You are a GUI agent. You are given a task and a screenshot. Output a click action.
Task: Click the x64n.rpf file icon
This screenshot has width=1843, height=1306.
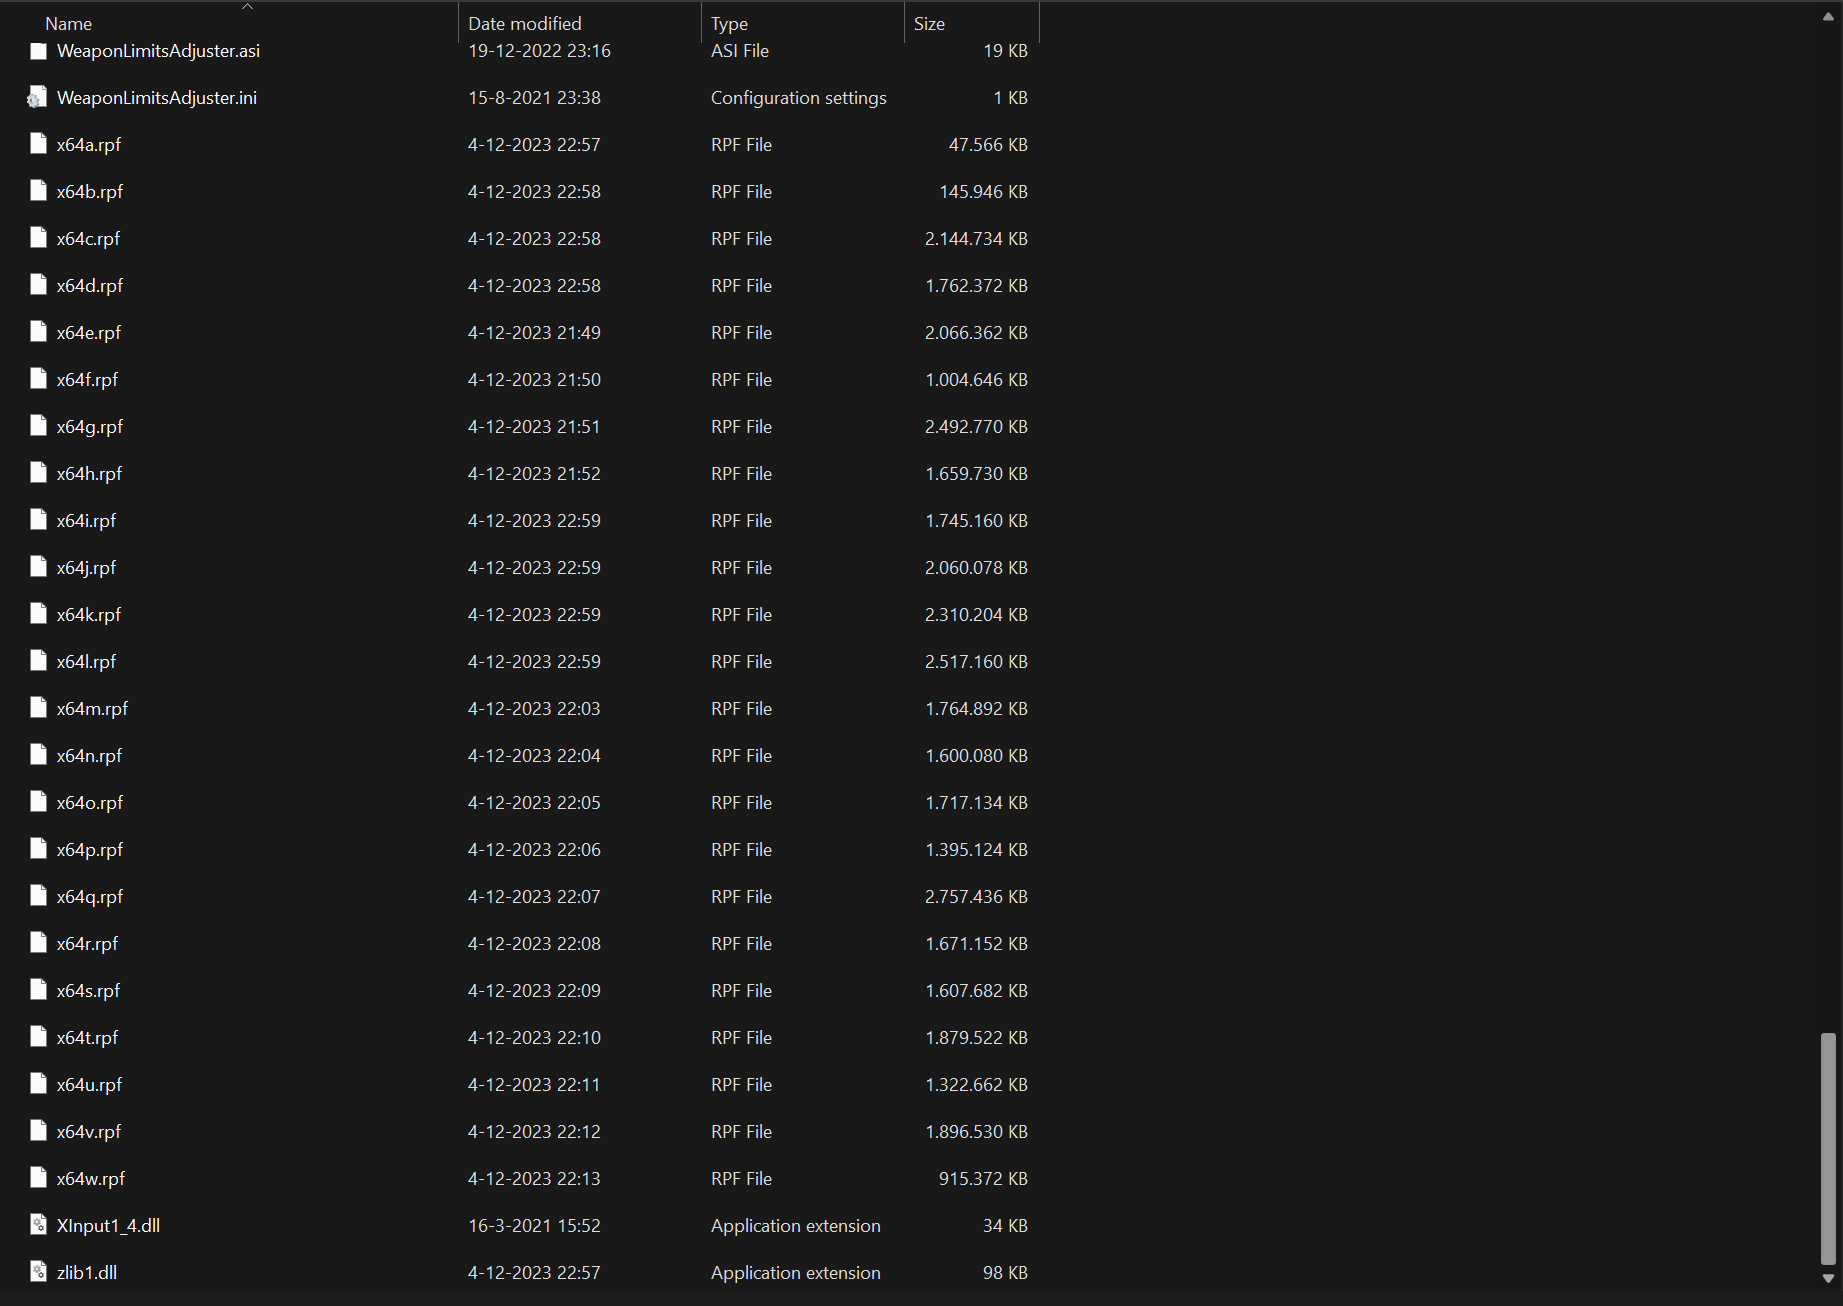pos(38,755)
